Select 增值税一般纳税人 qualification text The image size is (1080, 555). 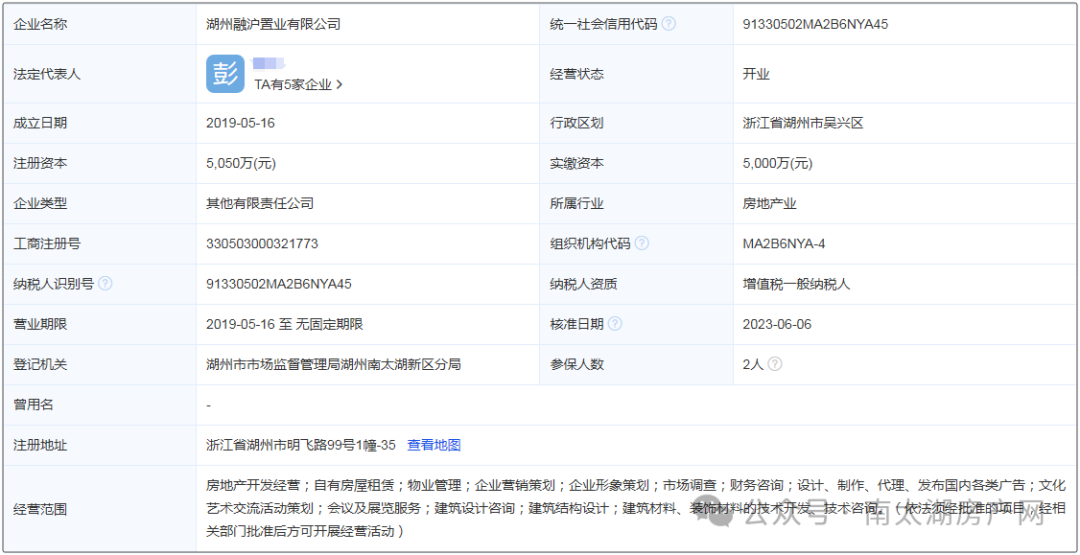[796, 283]
